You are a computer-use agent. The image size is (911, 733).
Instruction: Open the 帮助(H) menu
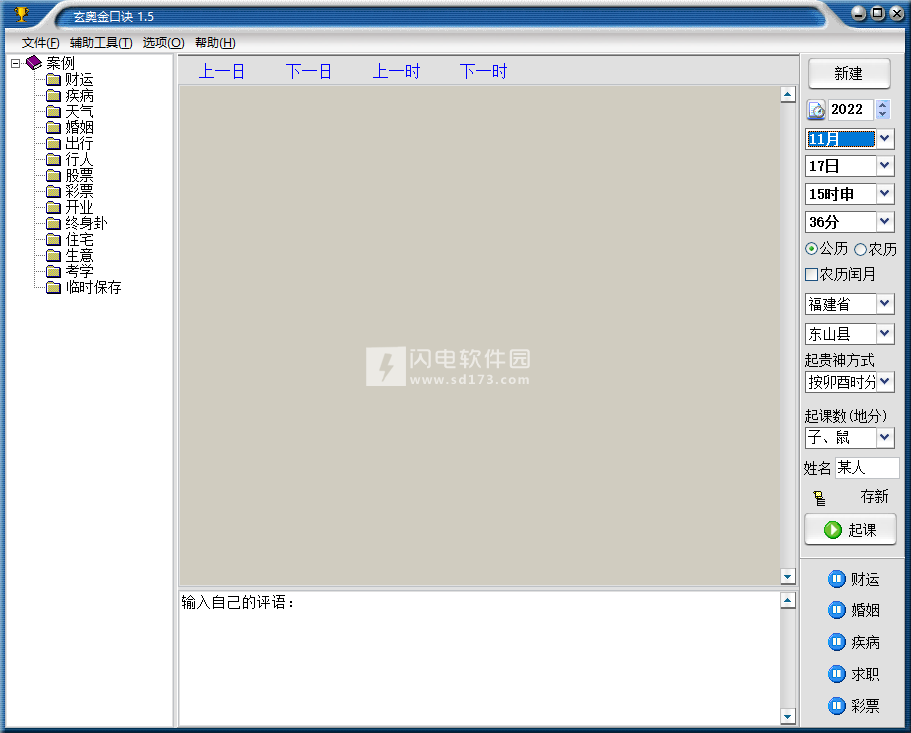click(215, 42)
